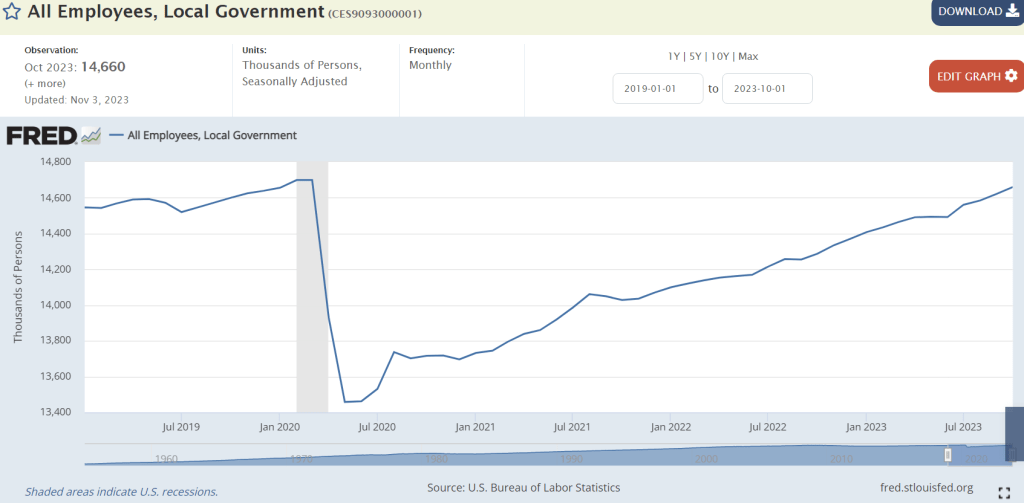Click the end date field 2023-10-01

(x=767, y=88)
